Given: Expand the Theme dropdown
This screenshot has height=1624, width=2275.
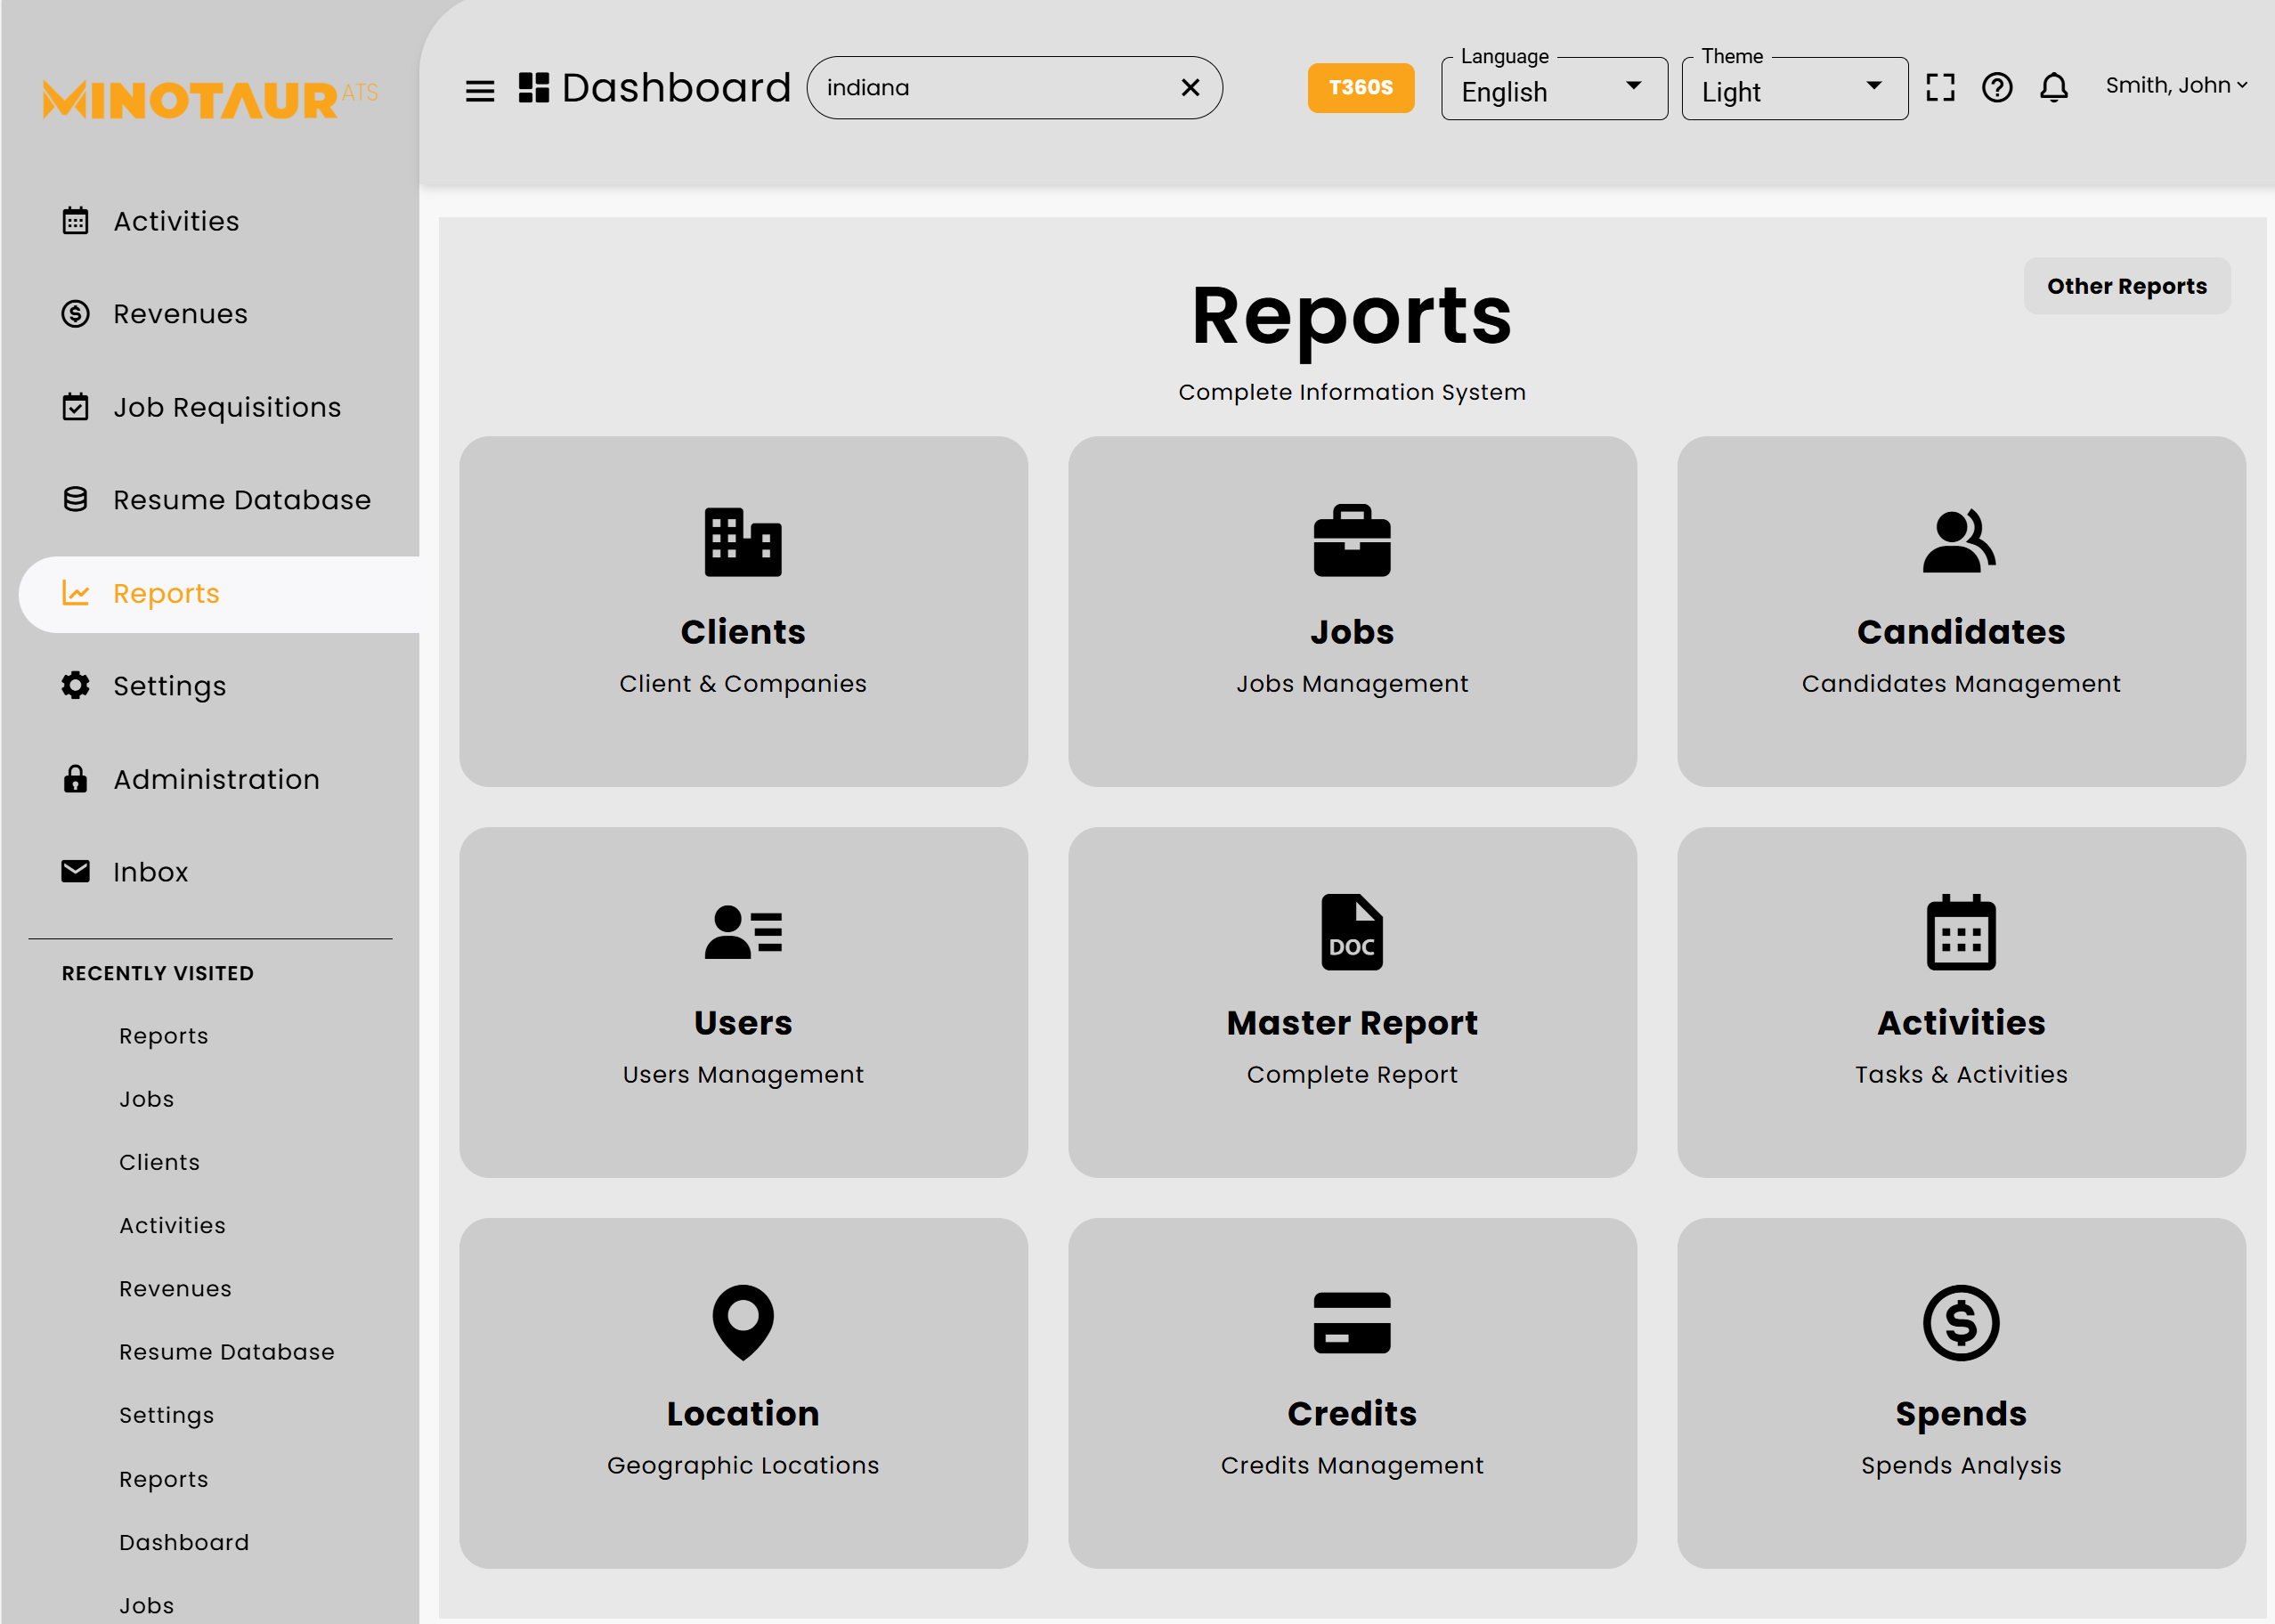Looking at the screenshot, I should pyautogui.click(x=1794, y=90).
